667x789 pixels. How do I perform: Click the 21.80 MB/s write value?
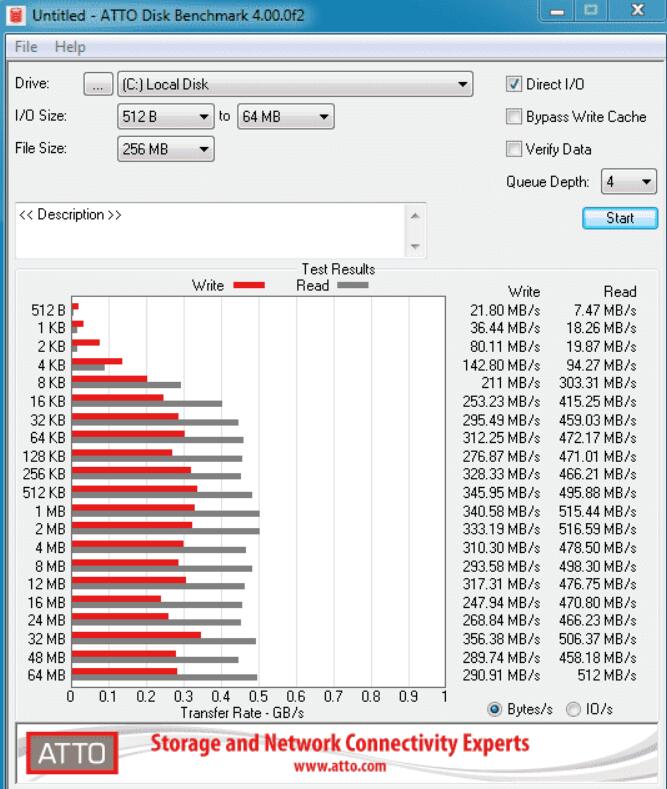(505, 310)
